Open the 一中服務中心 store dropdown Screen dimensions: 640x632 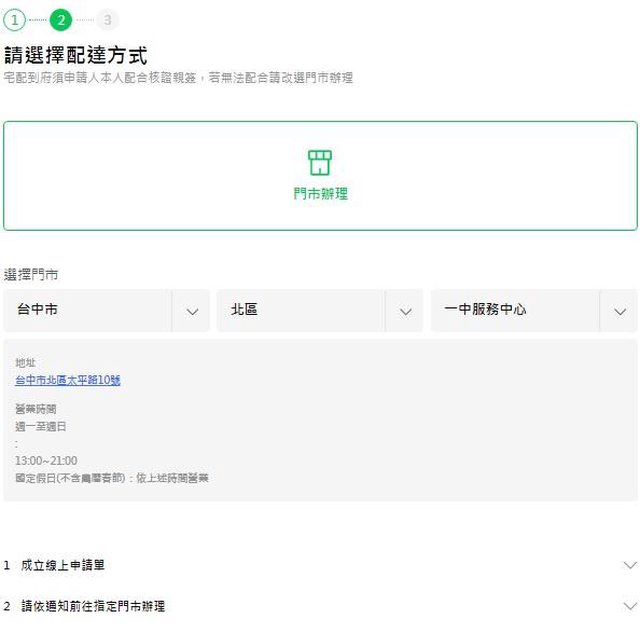[514, 311]
